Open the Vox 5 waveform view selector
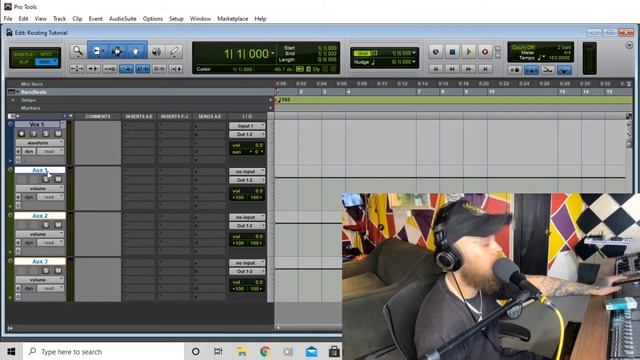Image resolution: width=640 pixels, height=360 pixels. click(x=40, y=143)
